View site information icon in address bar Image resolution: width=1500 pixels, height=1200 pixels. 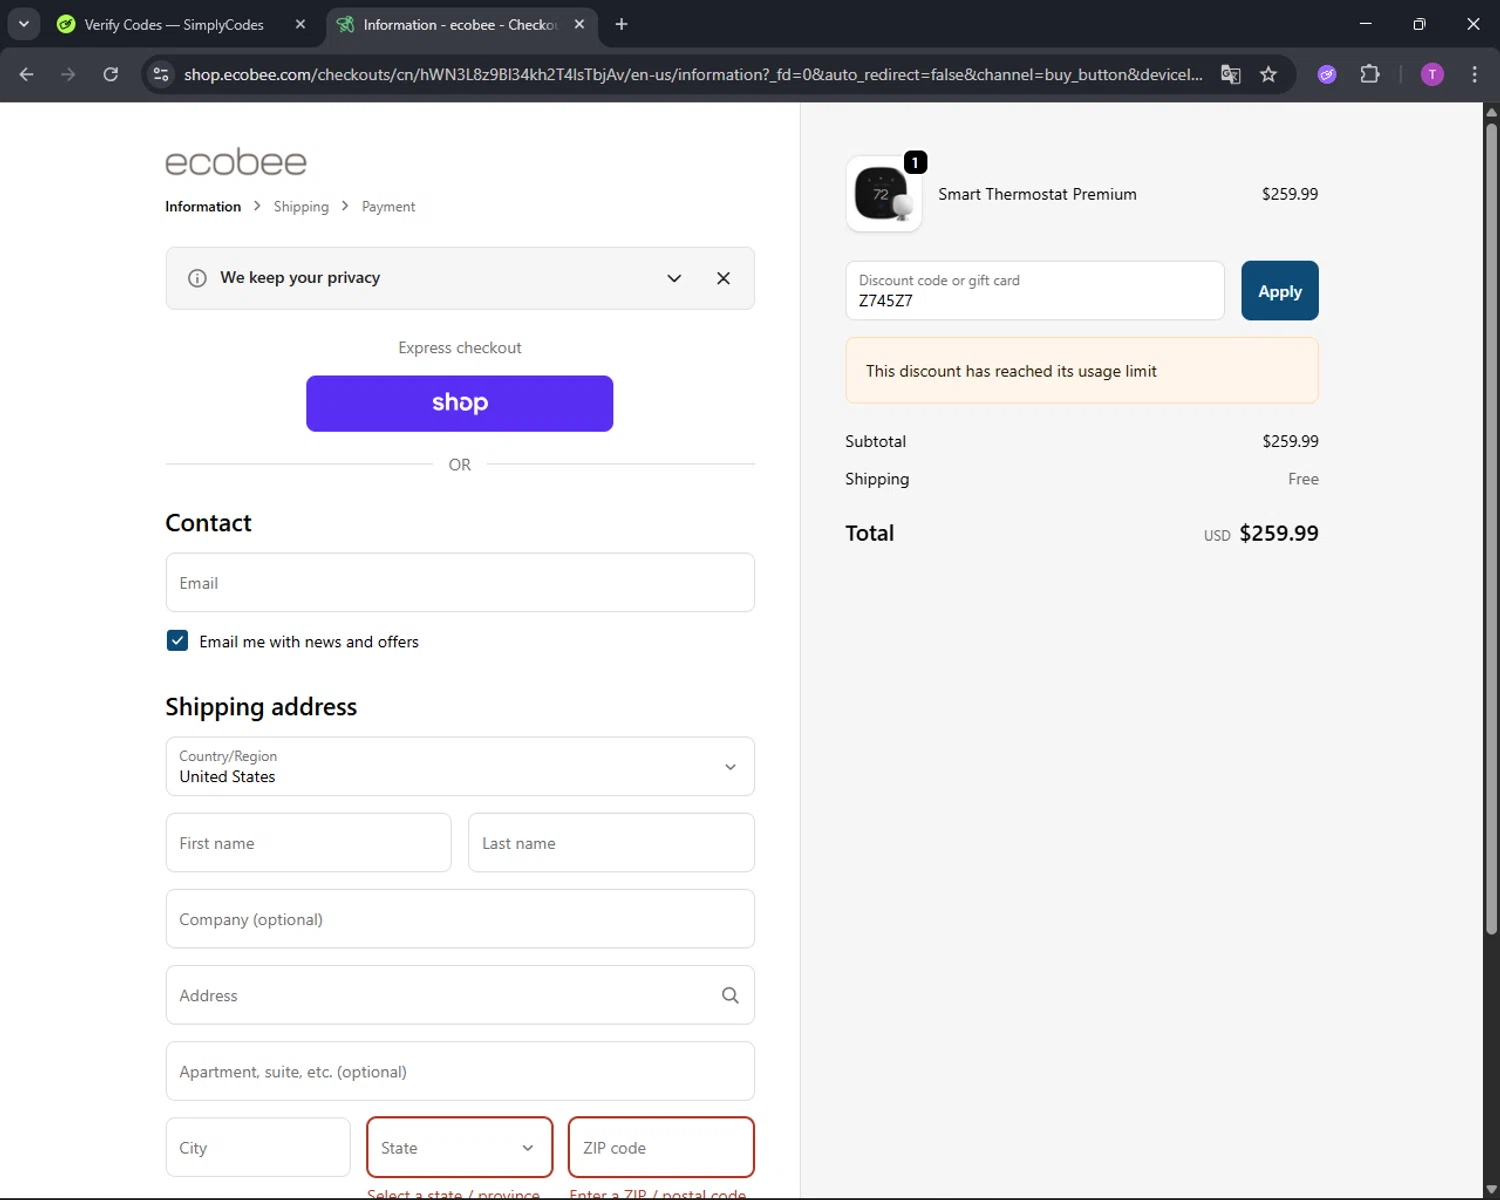[161, 74]
